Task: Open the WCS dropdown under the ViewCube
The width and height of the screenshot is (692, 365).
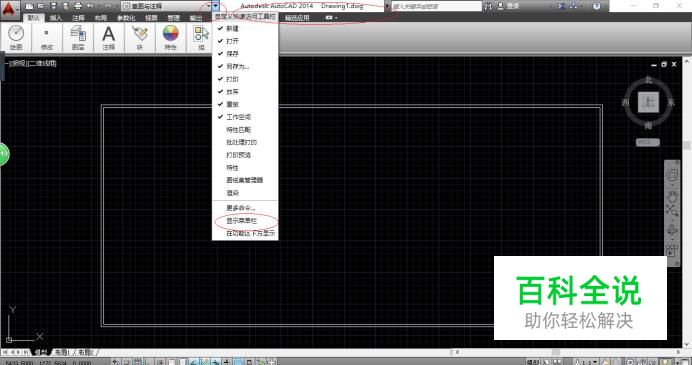Action: coord(647,142)
